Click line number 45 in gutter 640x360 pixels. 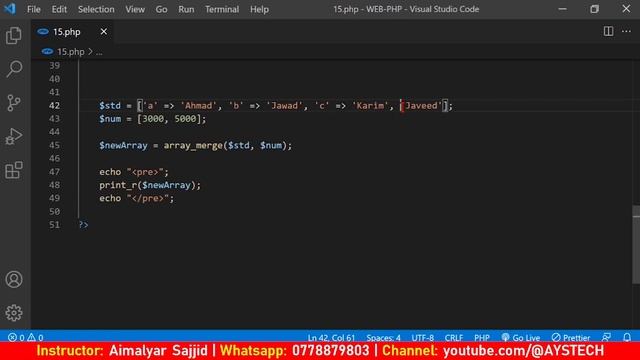click(54, 145)
